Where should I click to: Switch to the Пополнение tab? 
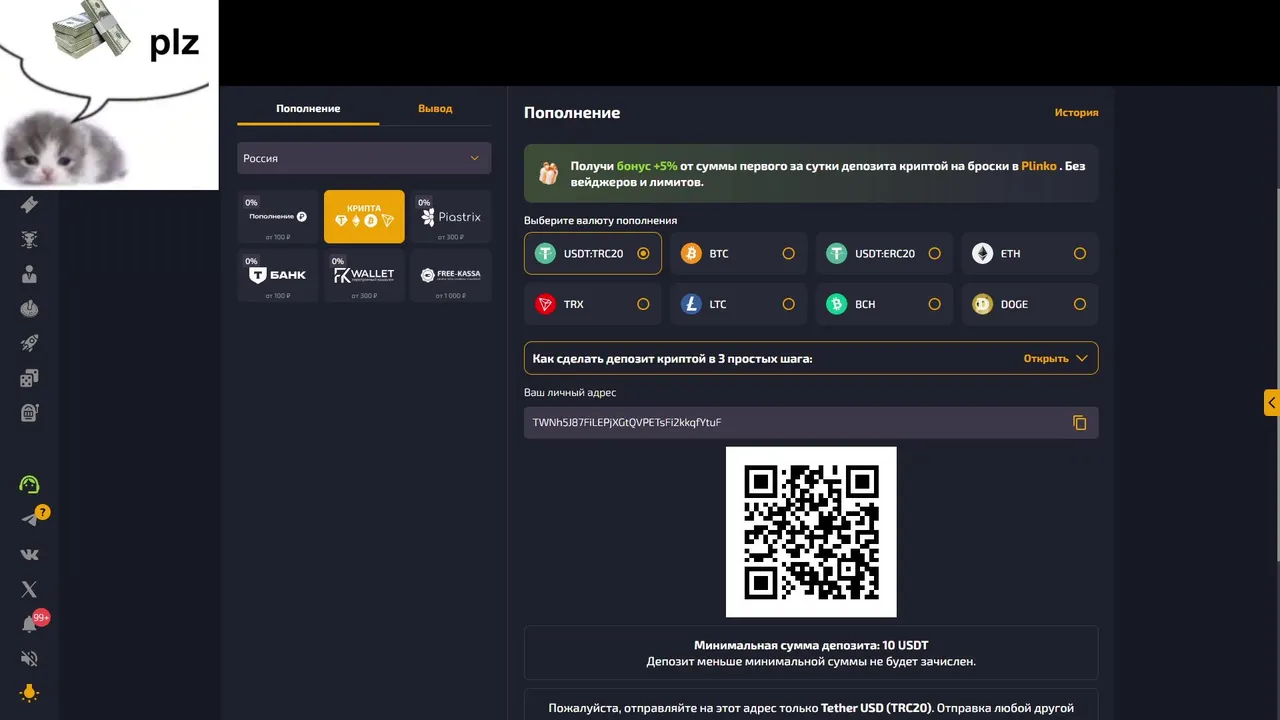click(308, 108)
